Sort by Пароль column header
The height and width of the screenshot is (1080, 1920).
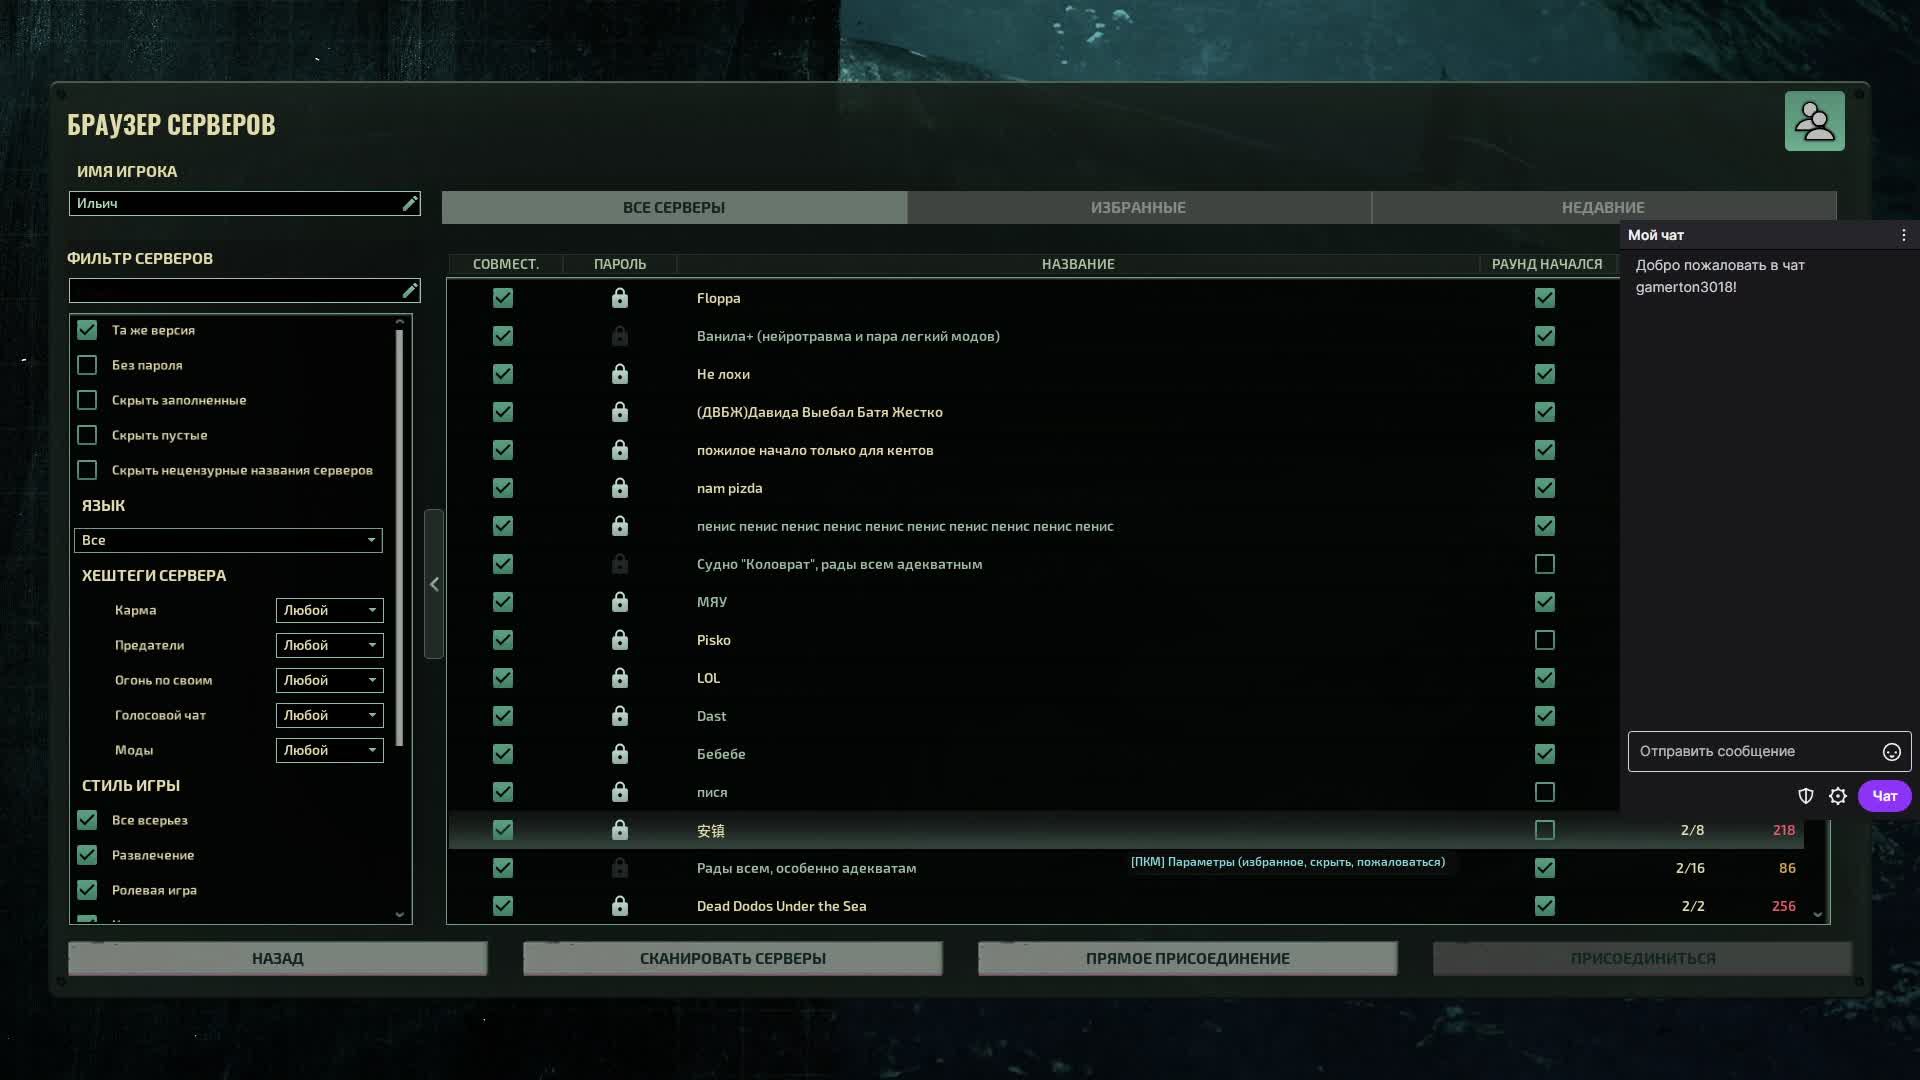point(620,264)
